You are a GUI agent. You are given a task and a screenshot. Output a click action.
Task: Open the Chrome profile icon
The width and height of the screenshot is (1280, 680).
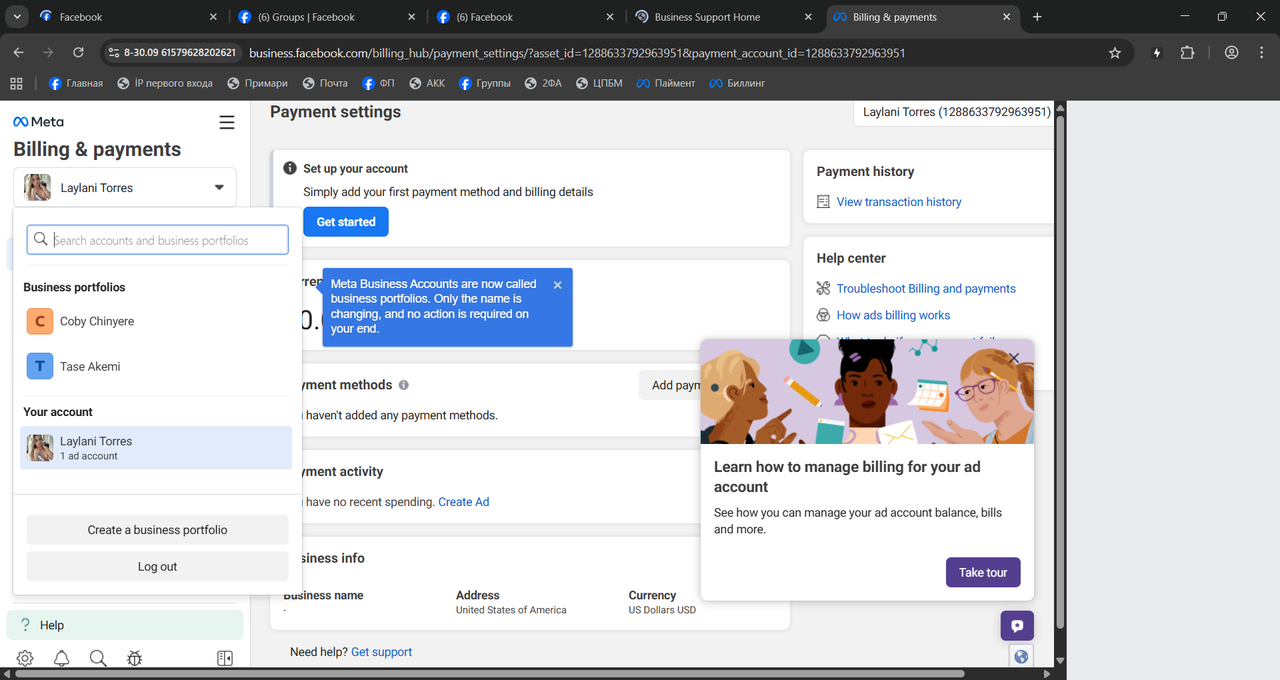click(x=1232, y=53)
